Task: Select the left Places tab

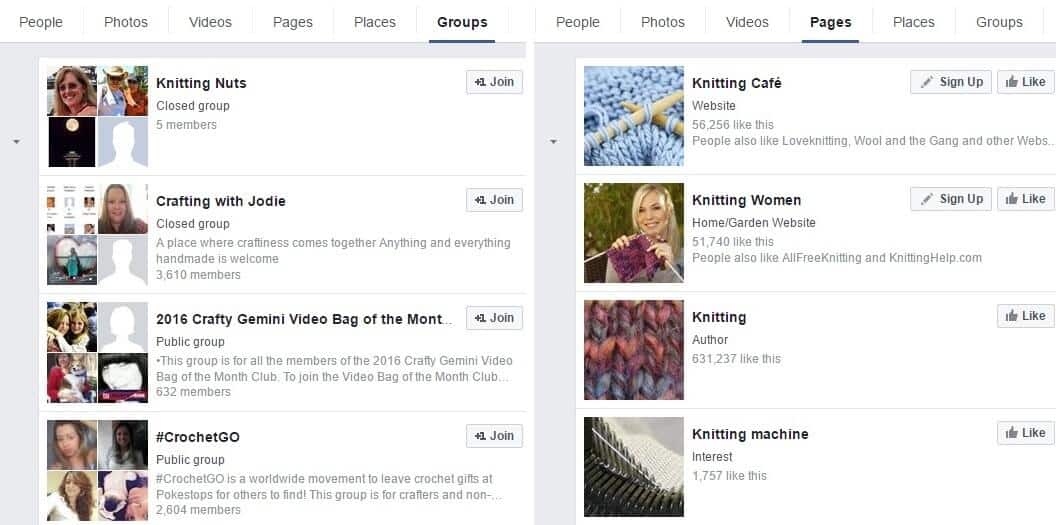Action: point(375,22)
